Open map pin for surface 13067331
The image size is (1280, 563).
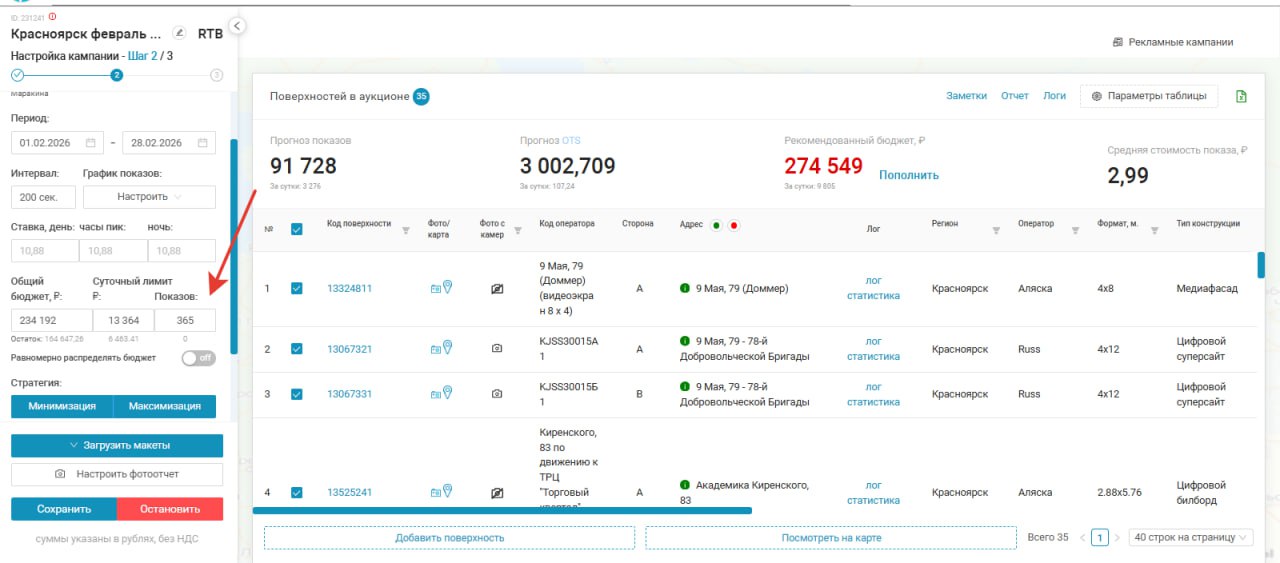[447, 393]
